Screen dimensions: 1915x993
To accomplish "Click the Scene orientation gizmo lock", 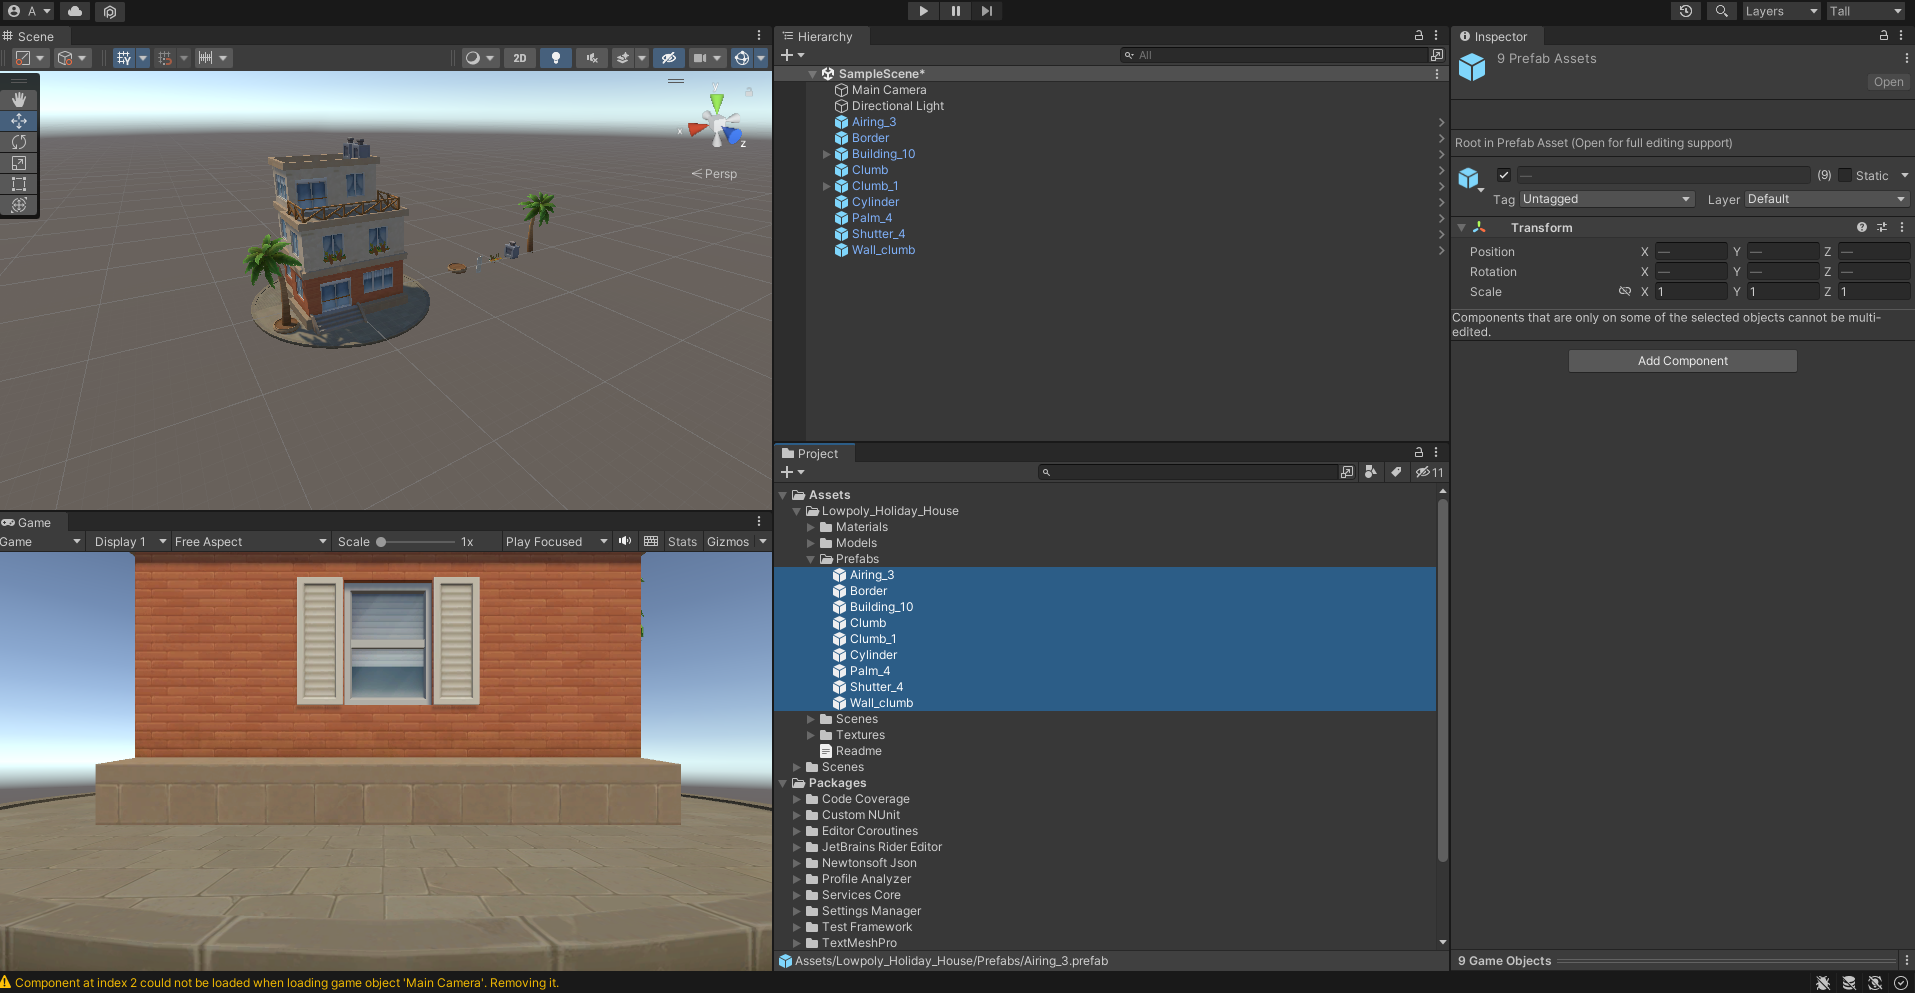I will [748, 92].
